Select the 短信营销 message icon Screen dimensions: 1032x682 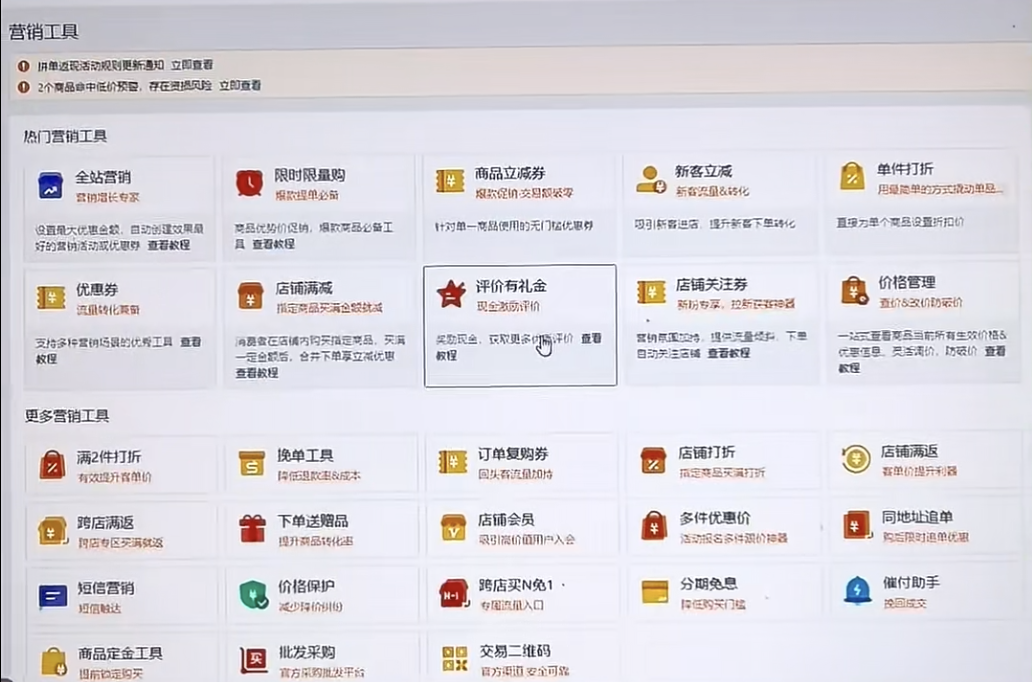click(x=53, y=597)
